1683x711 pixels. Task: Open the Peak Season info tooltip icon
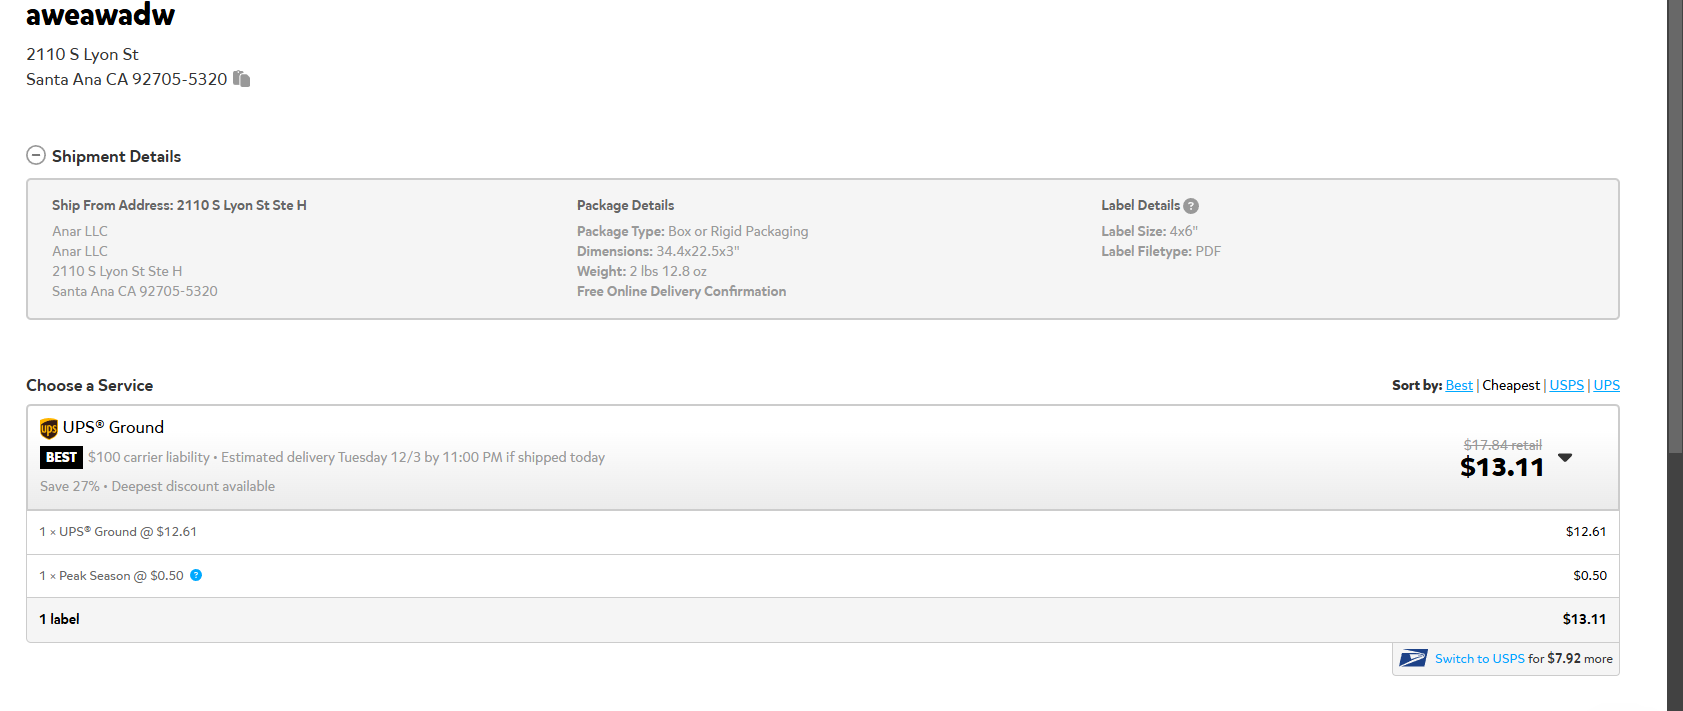tap(196, 575)
